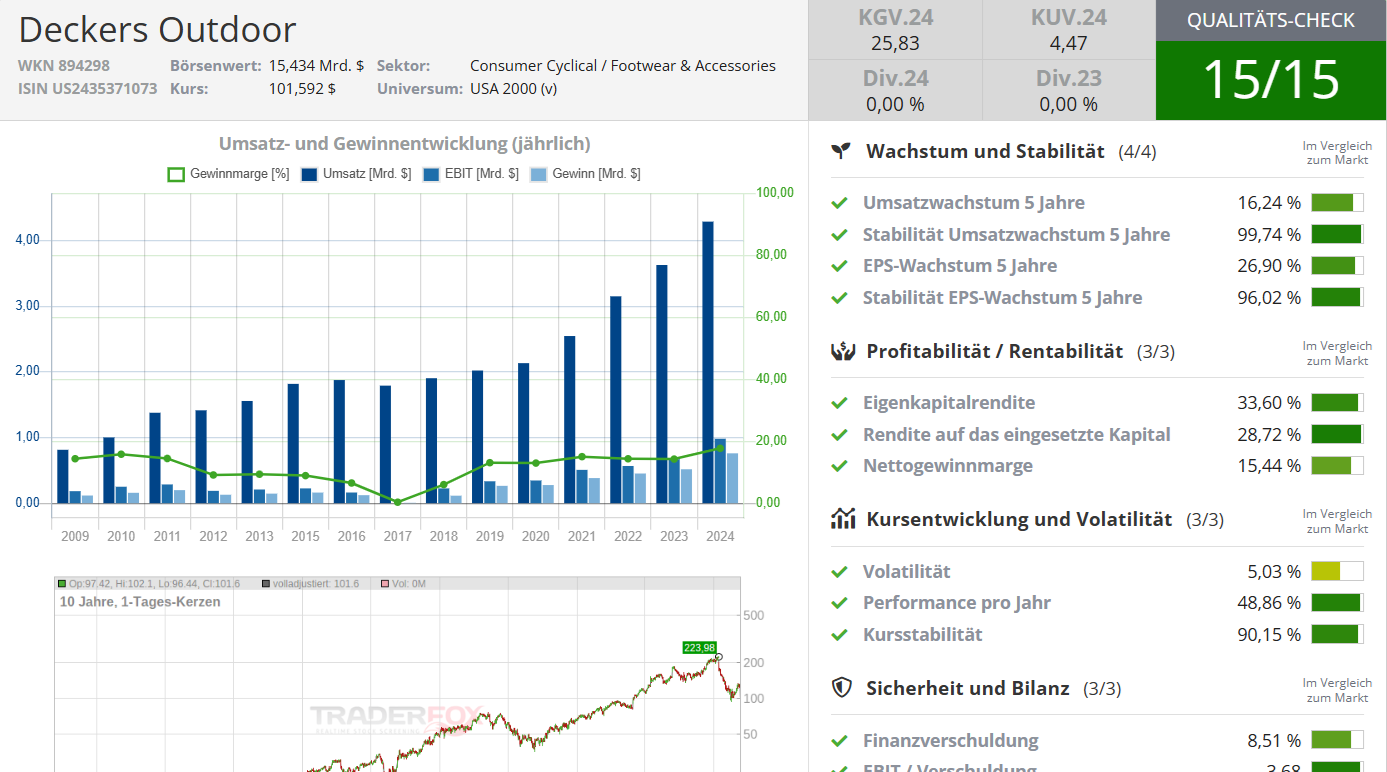The image size is (1387, 772).
Task: Select the Qualitäts-Check header tab
Action: (x=1270, y=20)
